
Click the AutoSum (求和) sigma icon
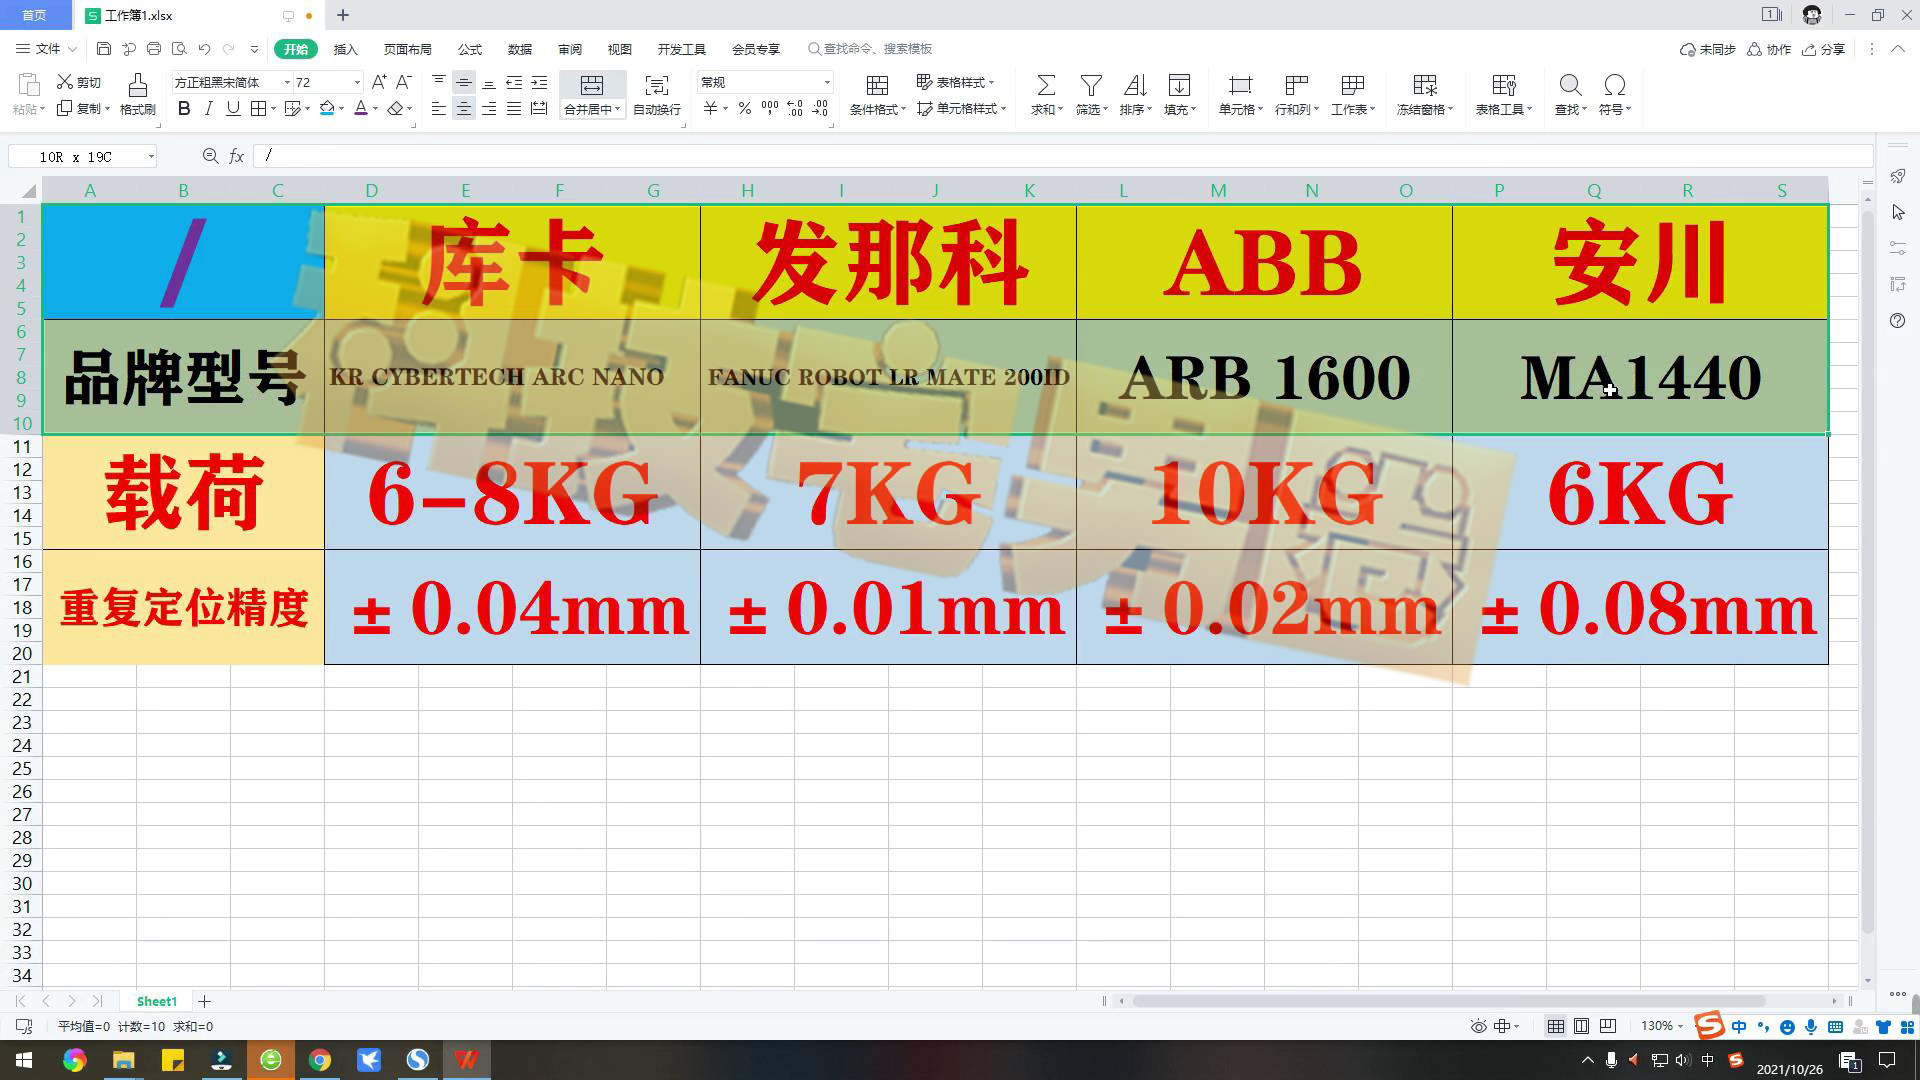pos(1045,85)
